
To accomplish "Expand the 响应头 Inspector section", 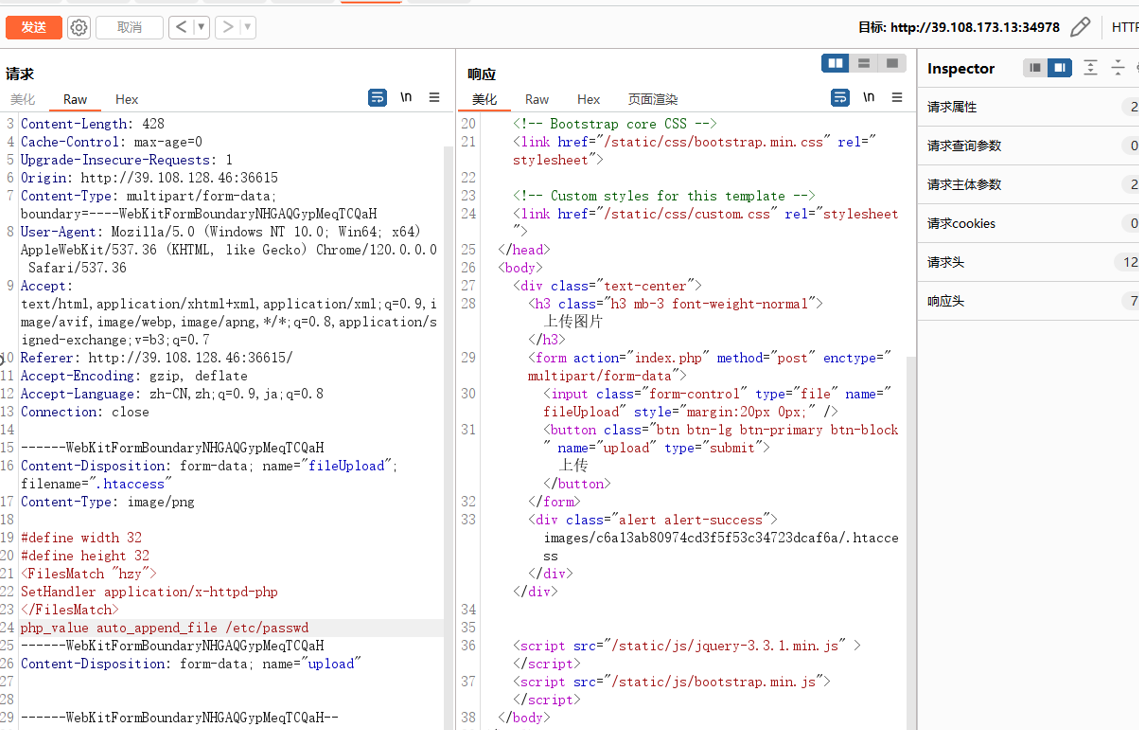I will (x=1029, y=301).
